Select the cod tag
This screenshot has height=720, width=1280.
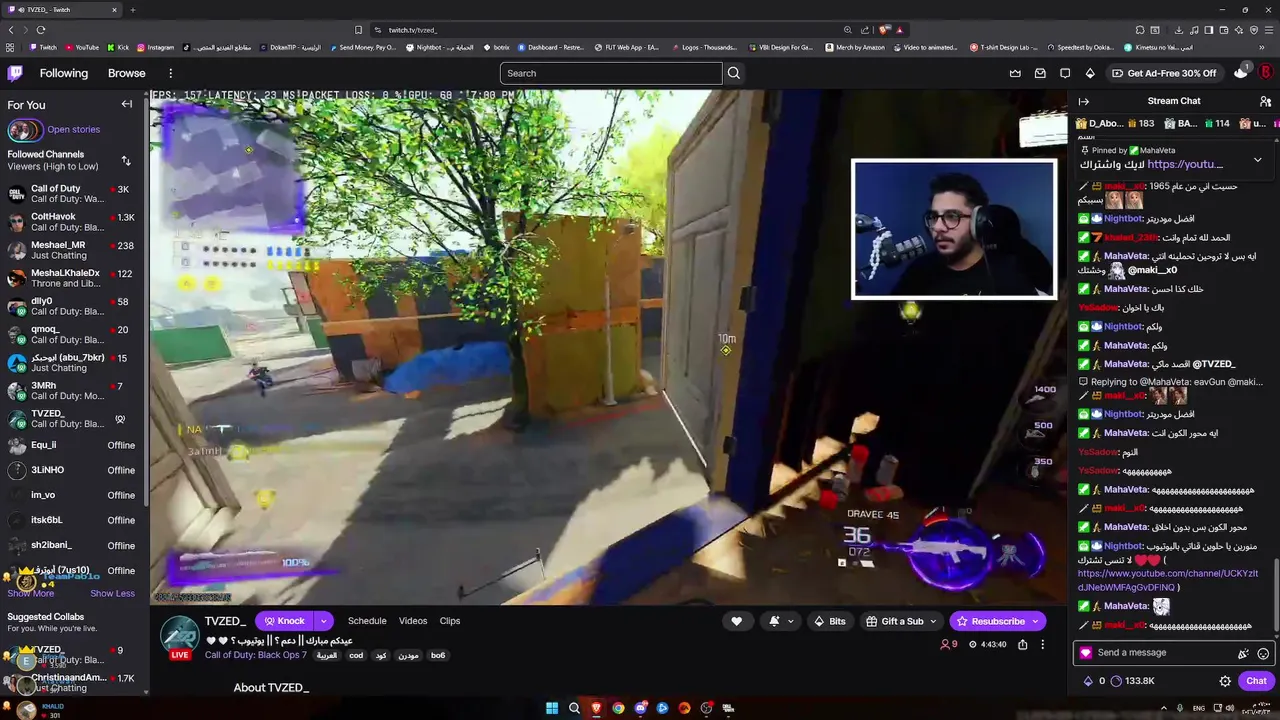[356, 656]
